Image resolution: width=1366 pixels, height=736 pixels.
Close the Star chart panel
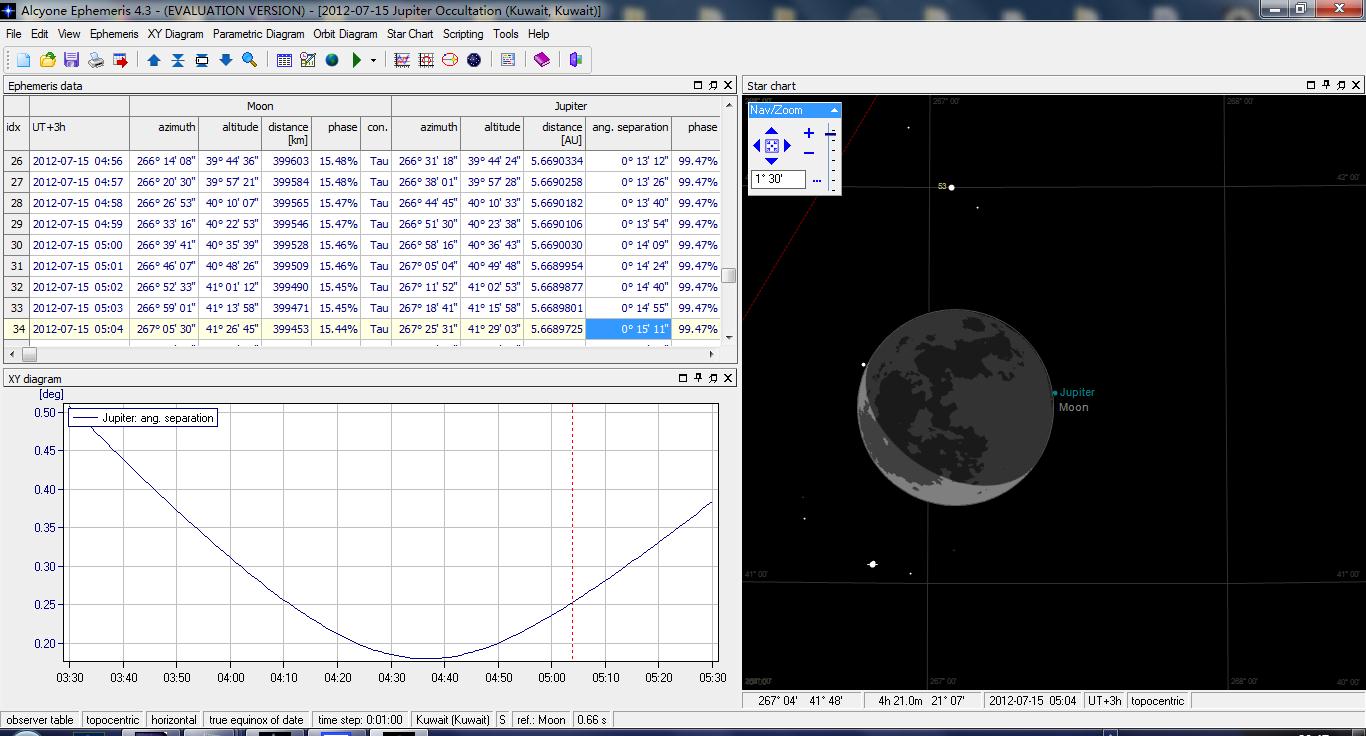[x=1357, y=86]
